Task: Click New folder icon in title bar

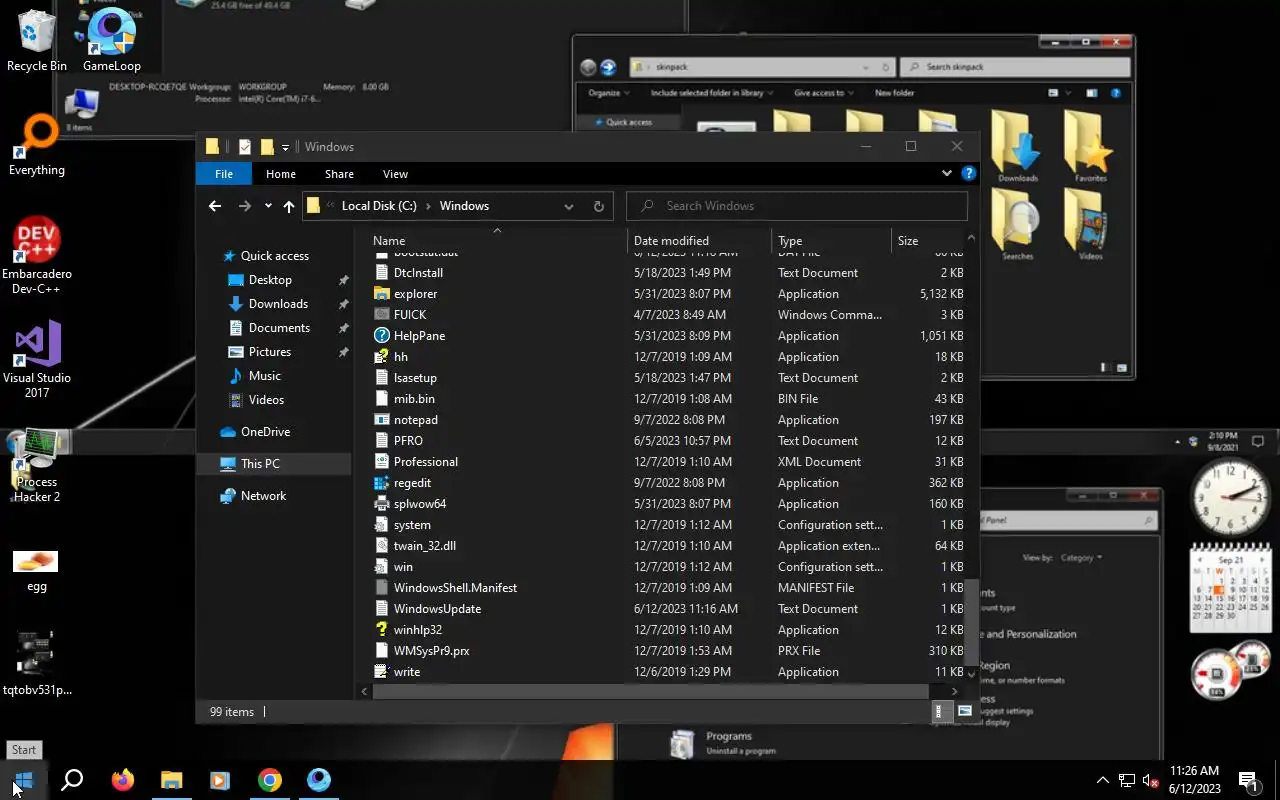Action: click(x=267, y=147)
